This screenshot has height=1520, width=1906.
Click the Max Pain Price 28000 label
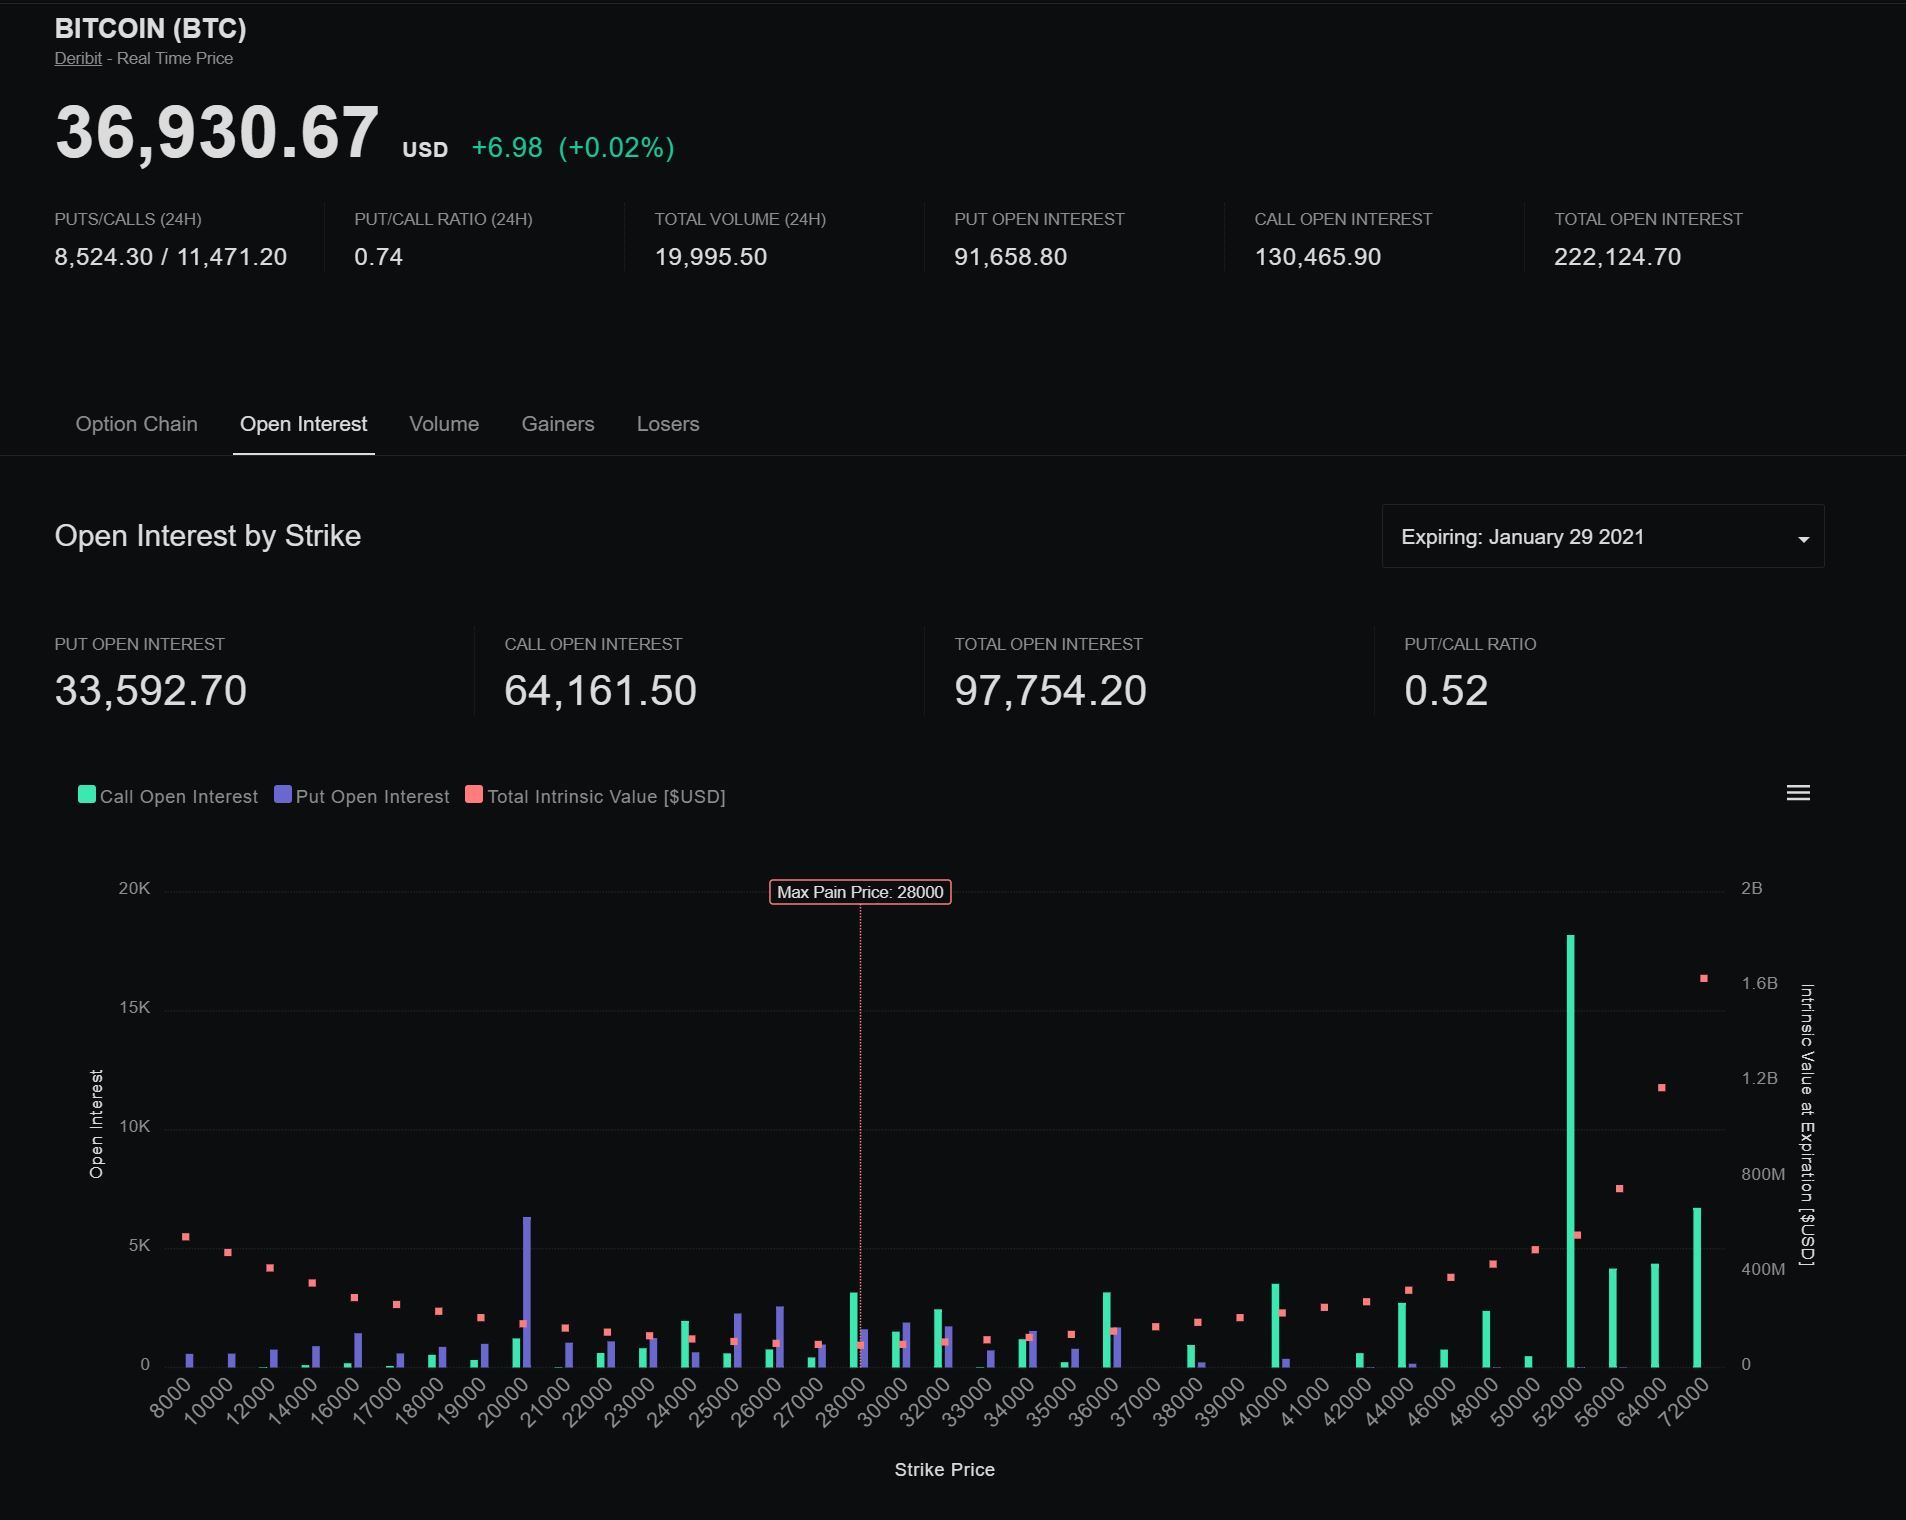[x=860, y=892]
